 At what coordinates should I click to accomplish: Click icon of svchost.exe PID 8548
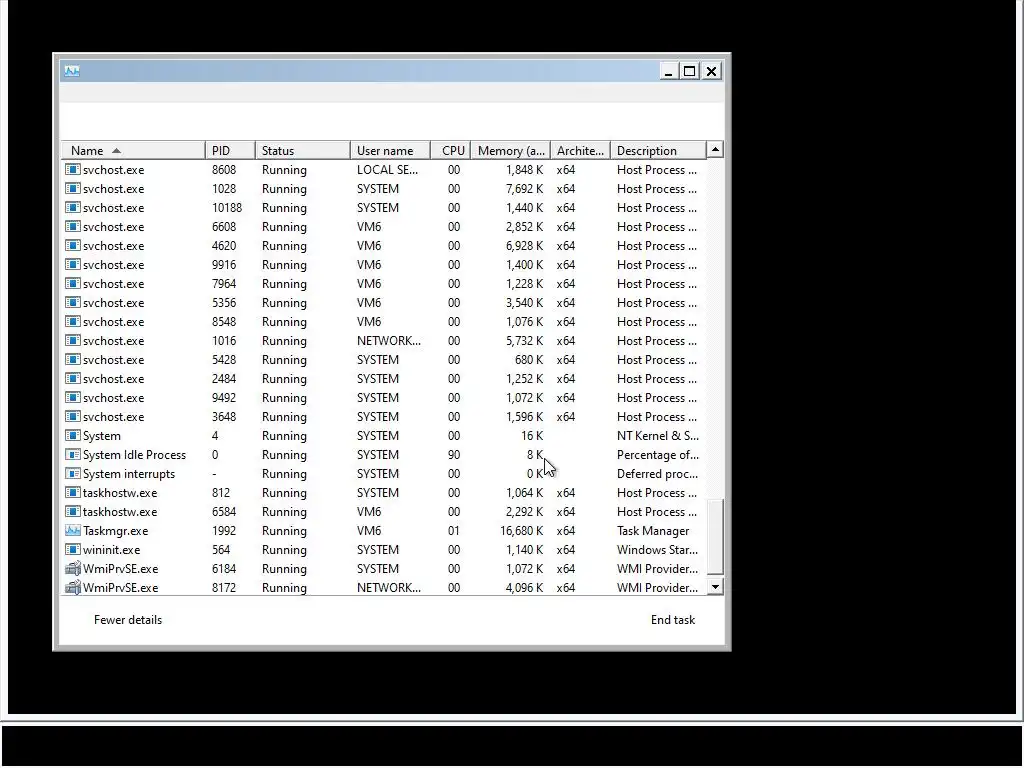pos(72,321)
